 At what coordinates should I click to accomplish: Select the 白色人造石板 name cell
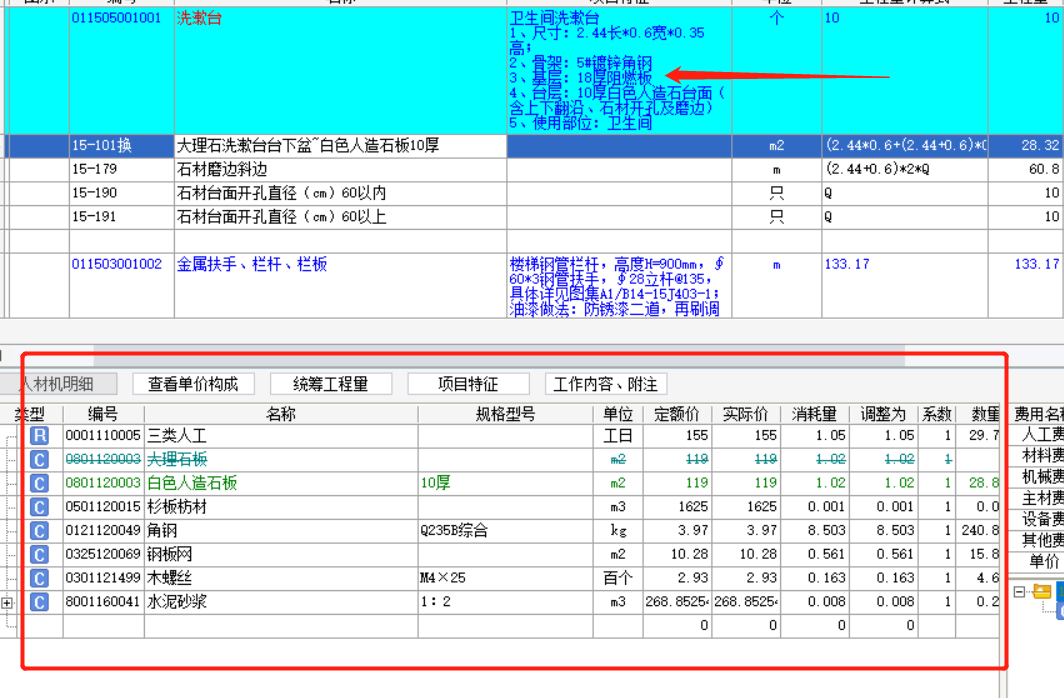[281, 483]
